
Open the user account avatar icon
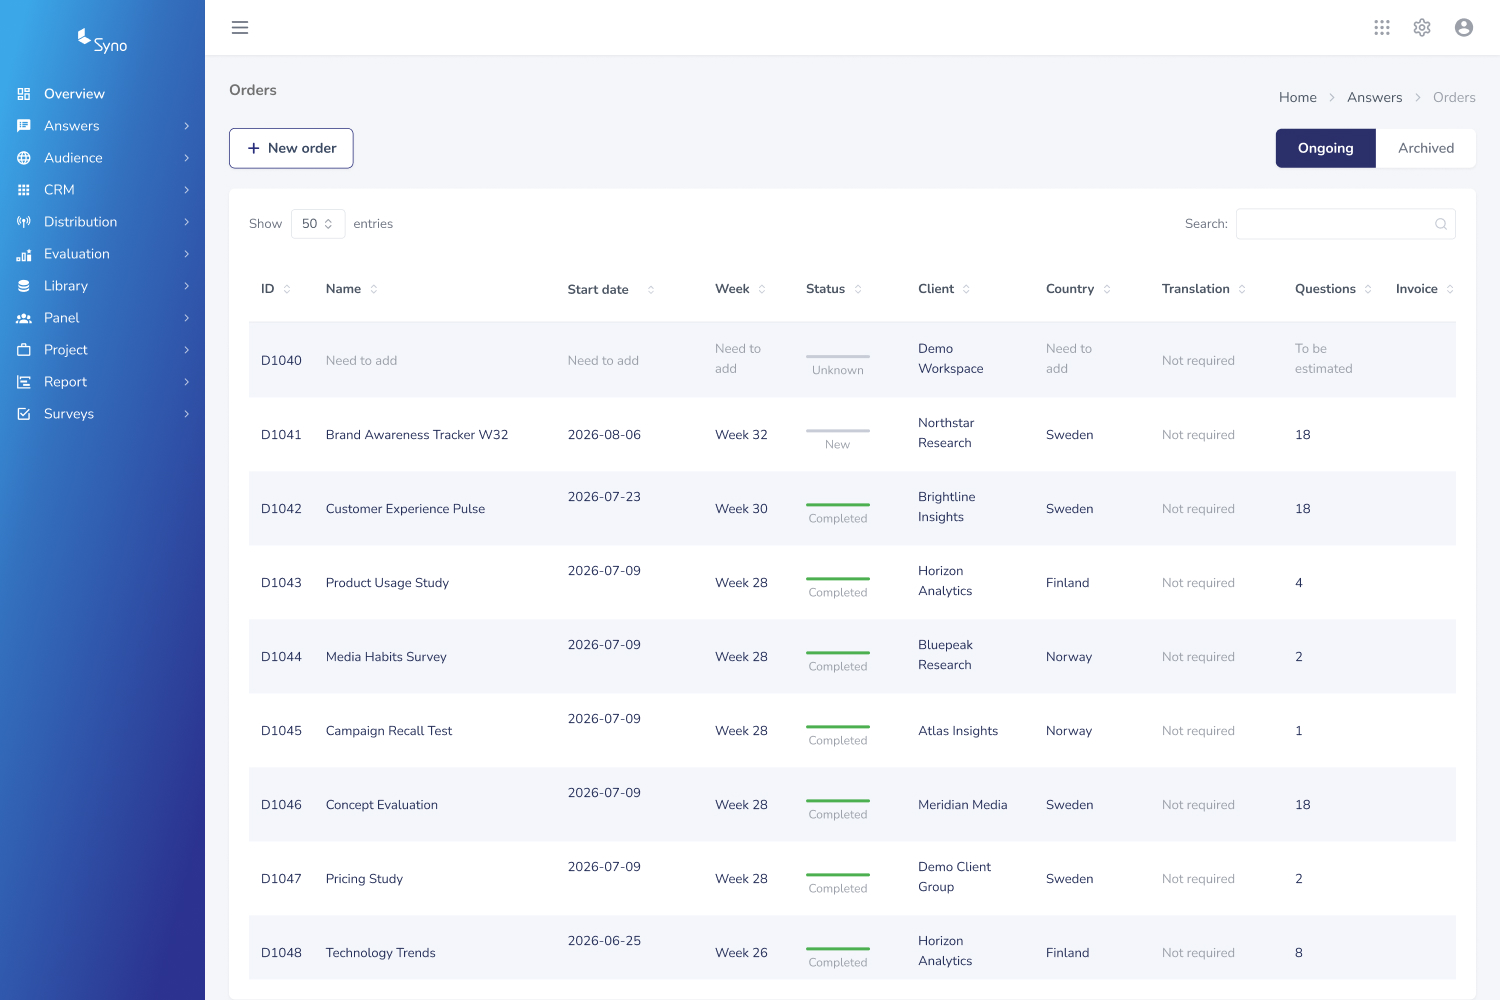[1464, 28]
